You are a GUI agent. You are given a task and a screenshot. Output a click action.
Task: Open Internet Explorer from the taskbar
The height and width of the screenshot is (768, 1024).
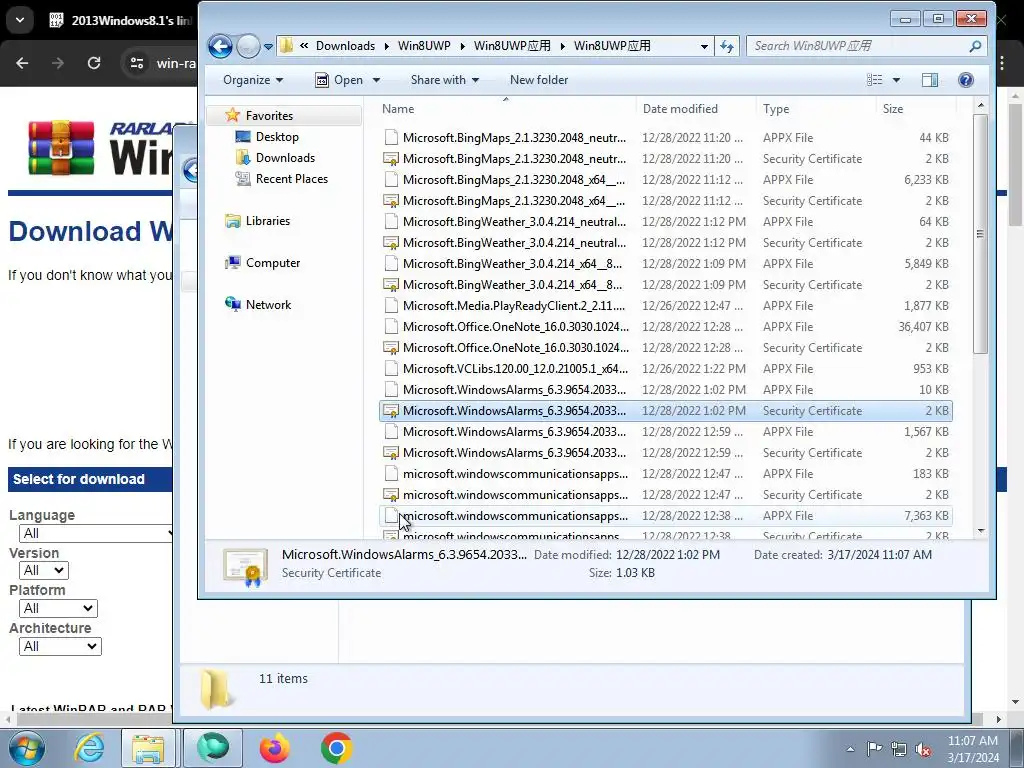(x=89, y=748)
